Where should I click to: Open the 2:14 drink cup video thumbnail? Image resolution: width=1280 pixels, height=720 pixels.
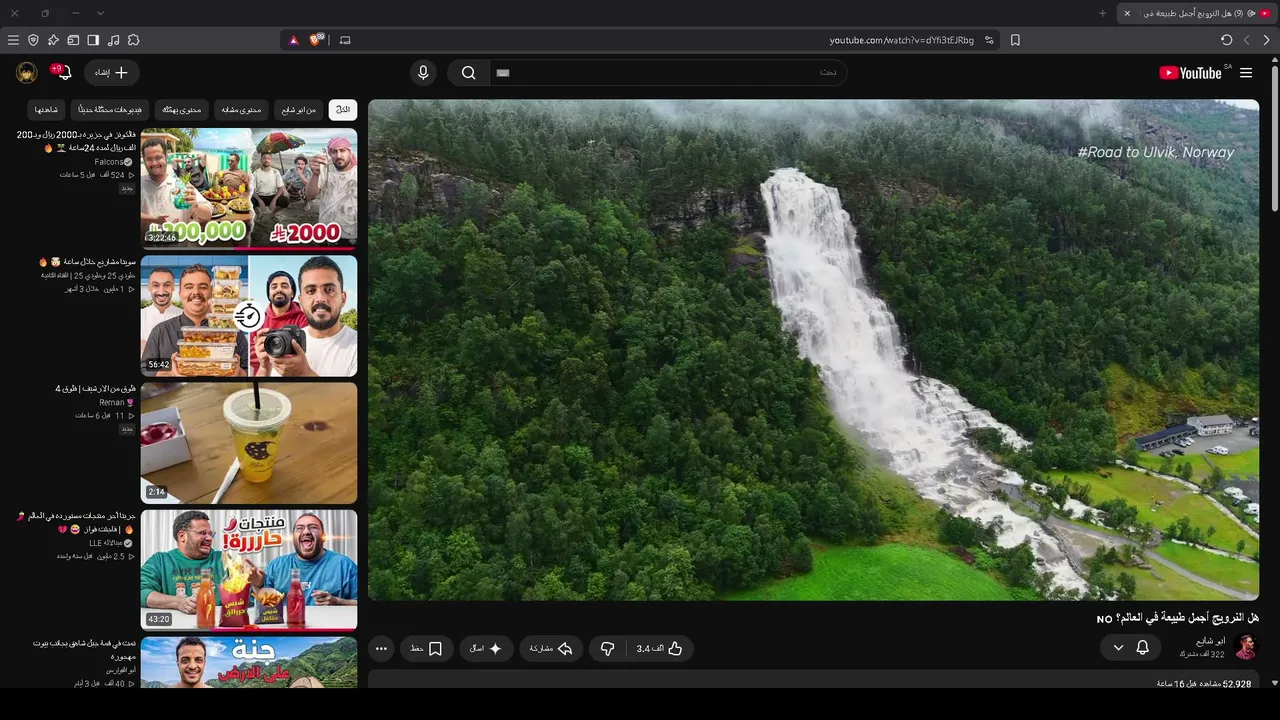[249, 443]
